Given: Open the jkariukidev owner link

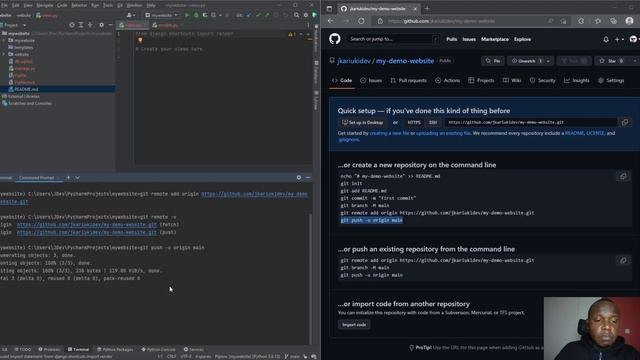Looking at the screenshot, I should 354,61.
